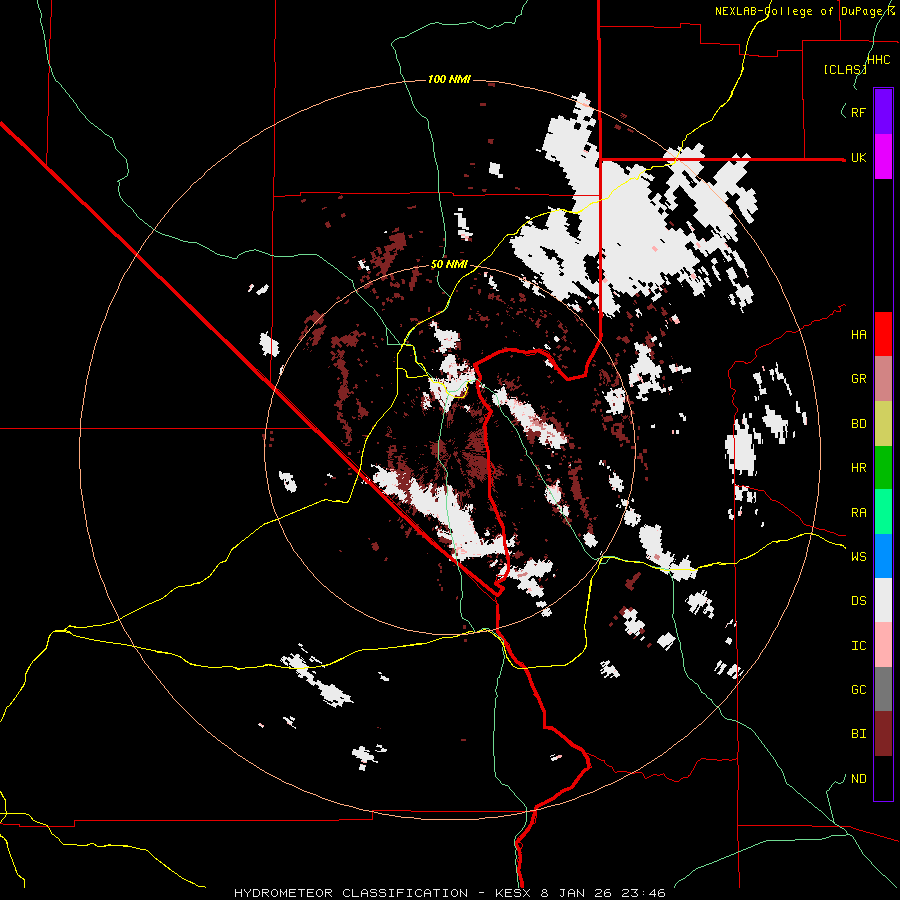900x900 pixels.
Task: Pick the white DS legend swatch
Action: point(883,600)
